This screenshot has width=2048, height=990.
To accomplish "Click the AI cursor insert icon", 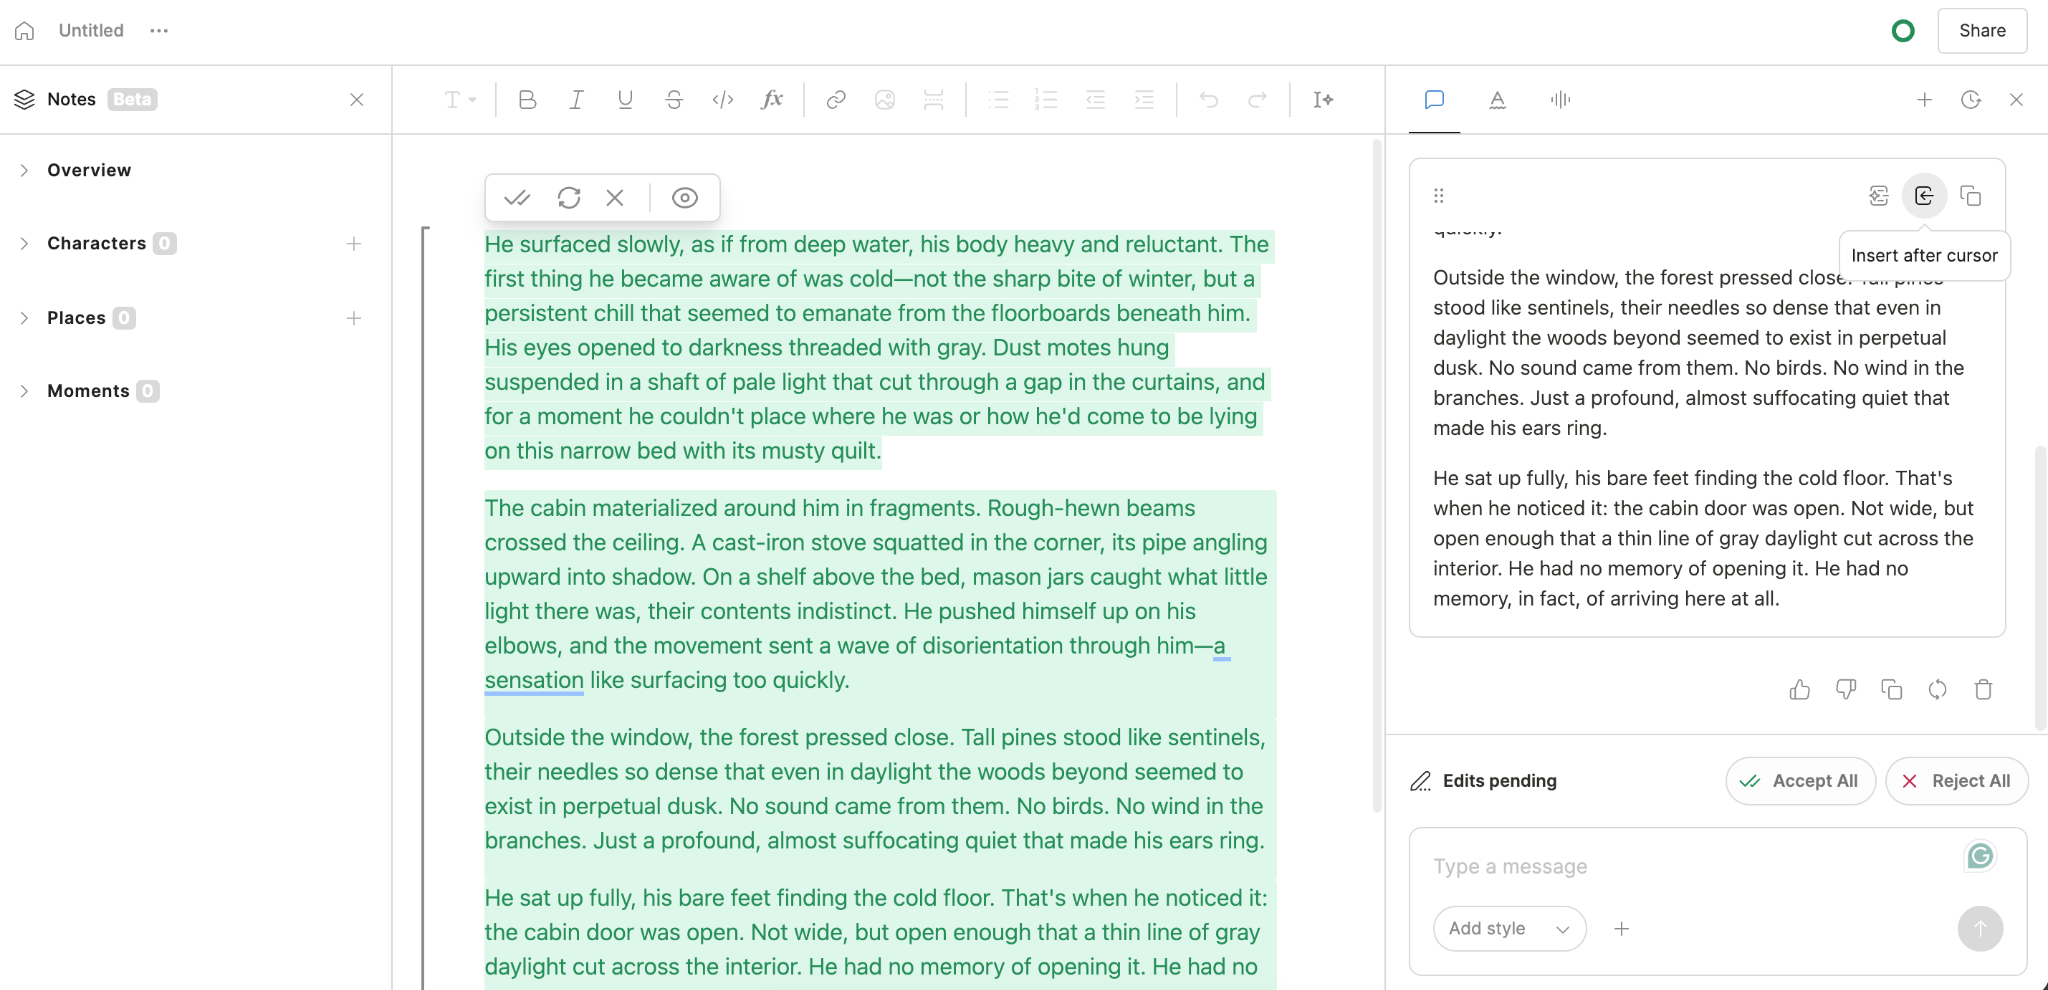I will click(x=1323, y=100).
